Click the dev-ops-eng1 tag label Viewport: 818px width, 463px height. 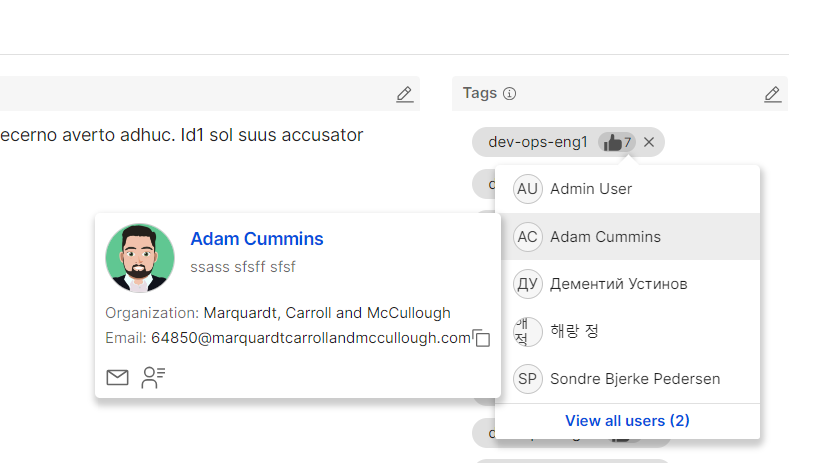coord(538,142)
